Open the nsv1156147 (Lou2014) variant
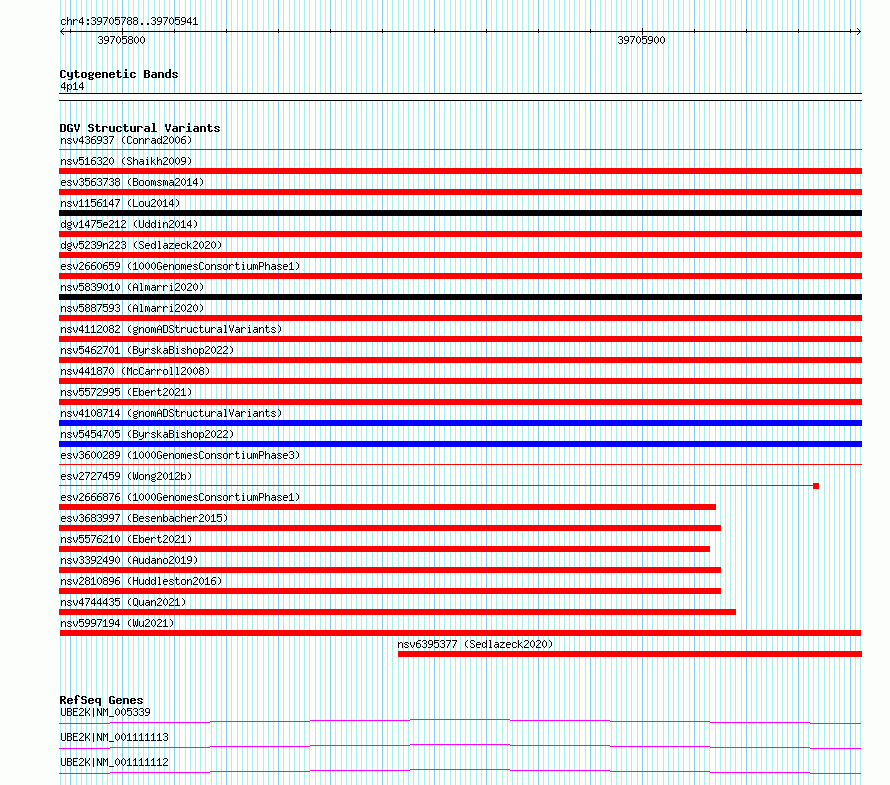Screen dimensions: 890x785 [x=120, y=203]
